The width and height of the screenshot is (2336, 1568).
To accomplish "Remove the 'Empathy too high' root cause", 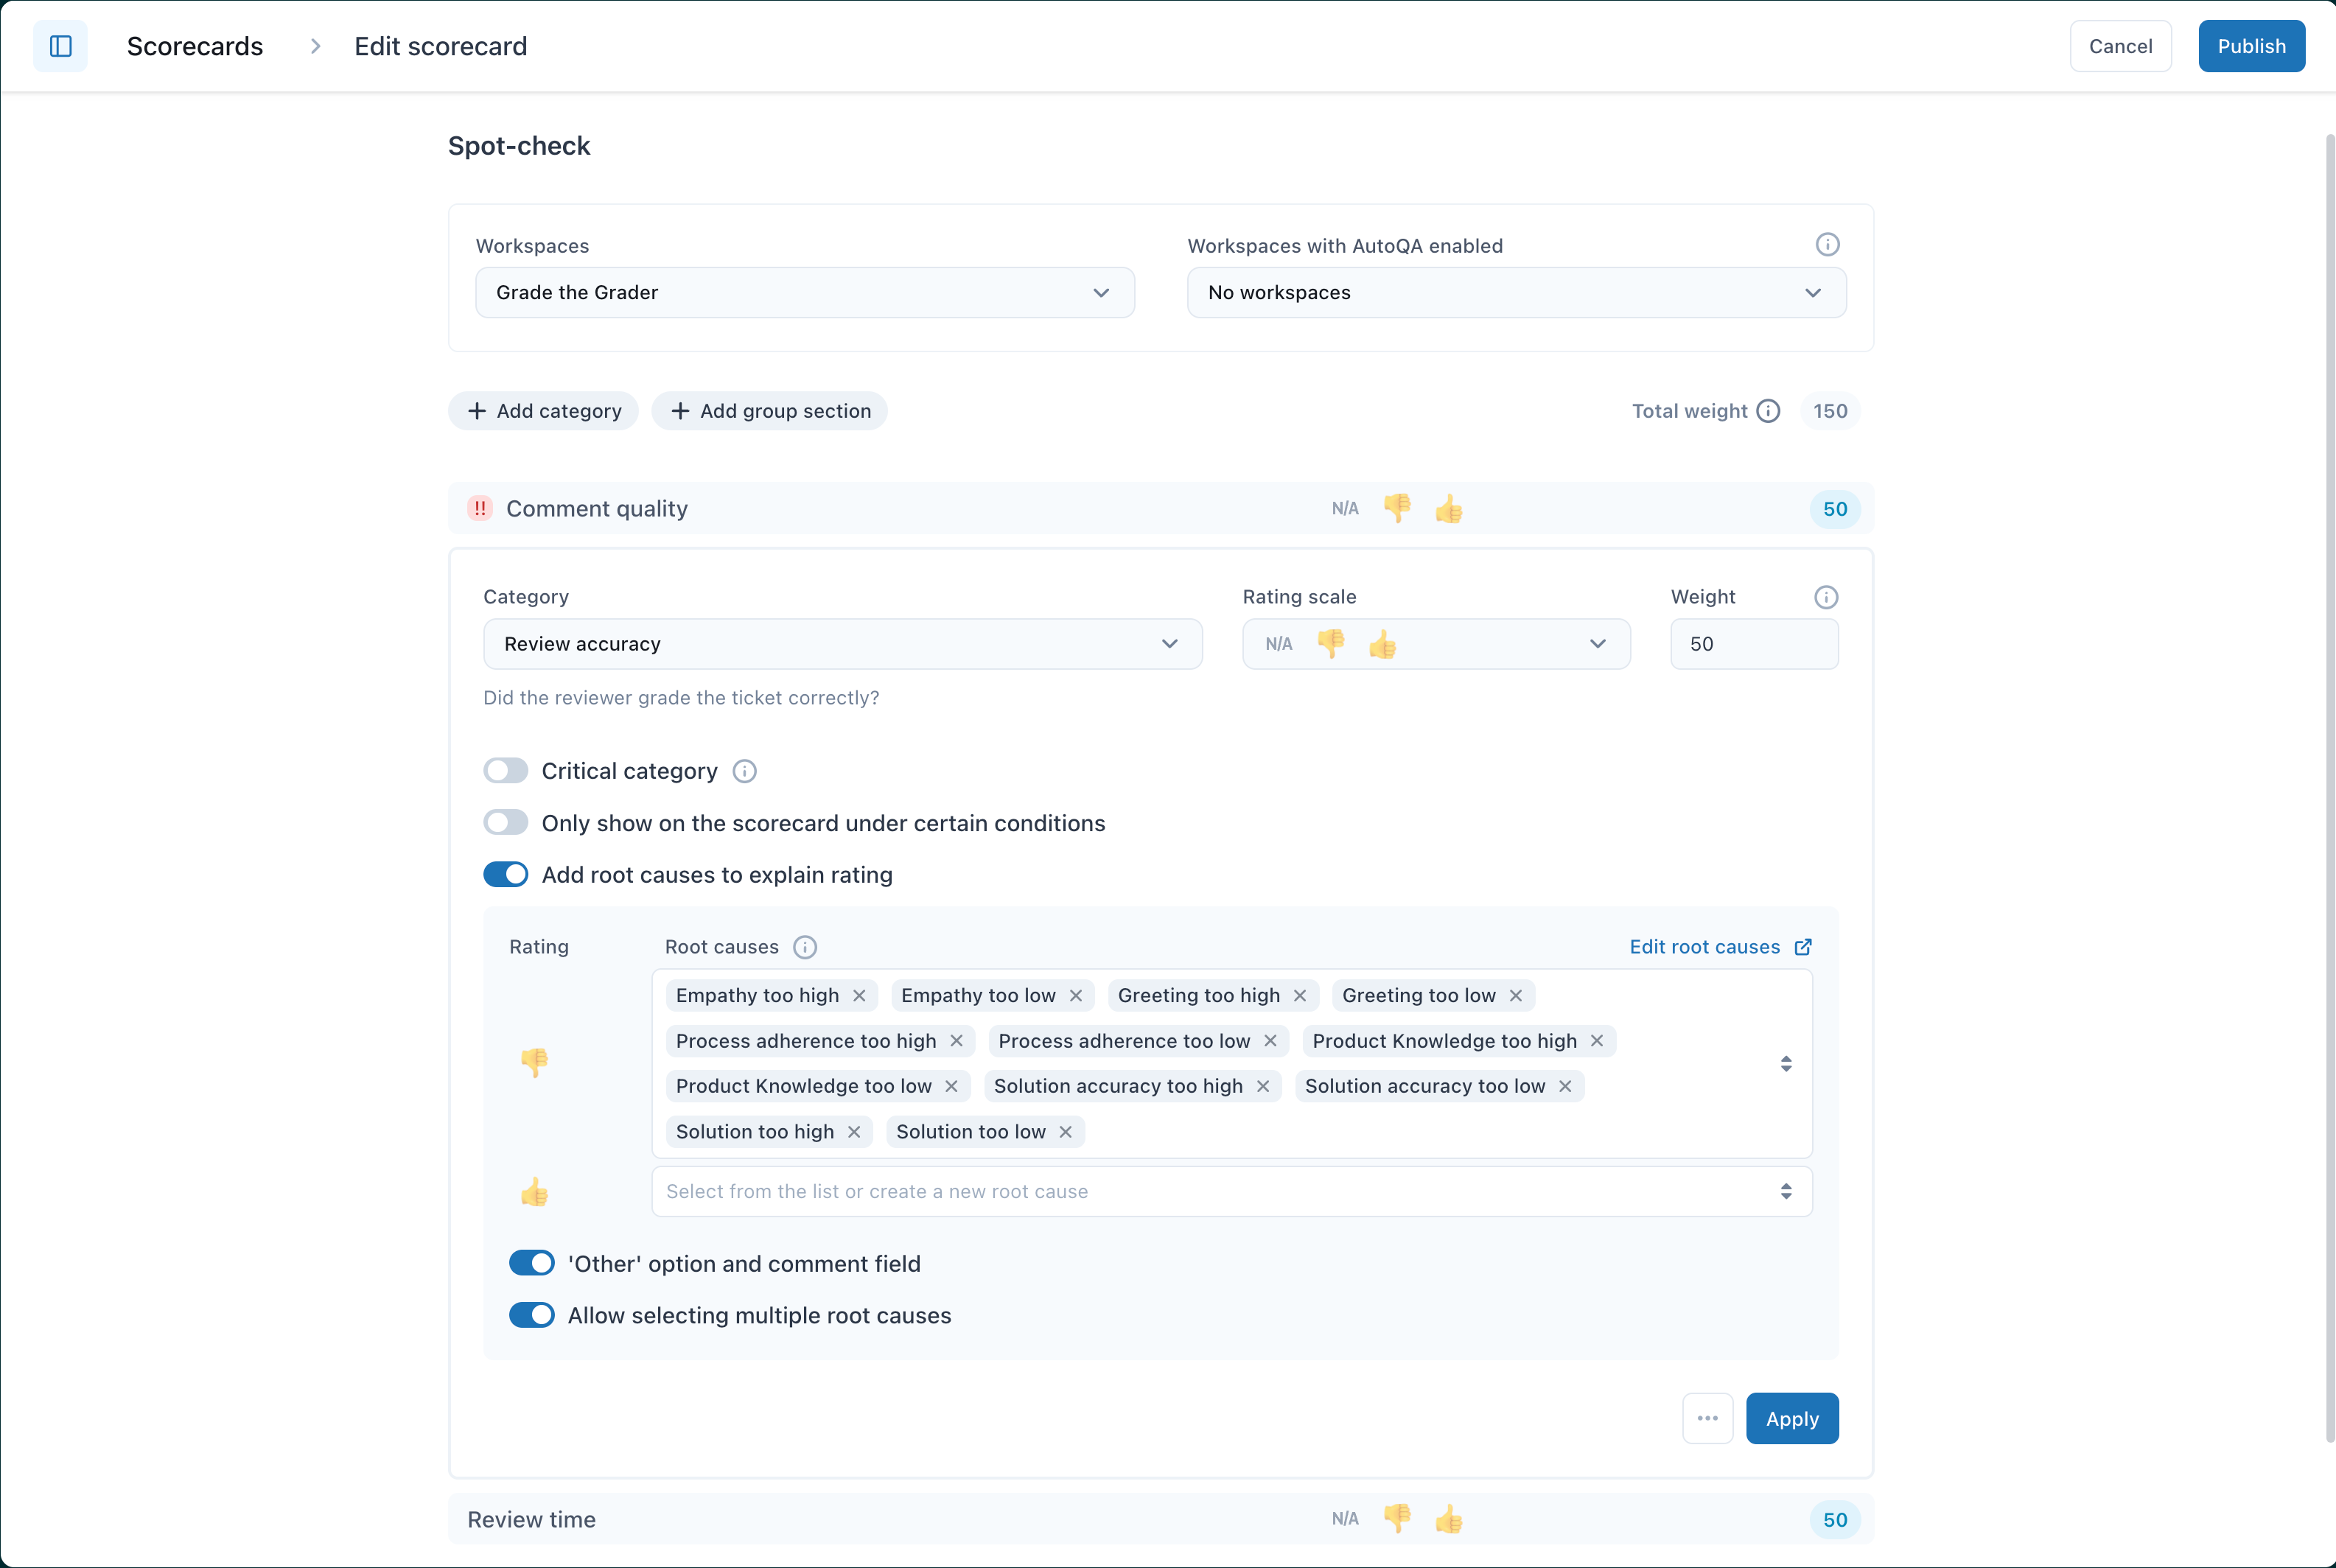I will pos(859,996).
